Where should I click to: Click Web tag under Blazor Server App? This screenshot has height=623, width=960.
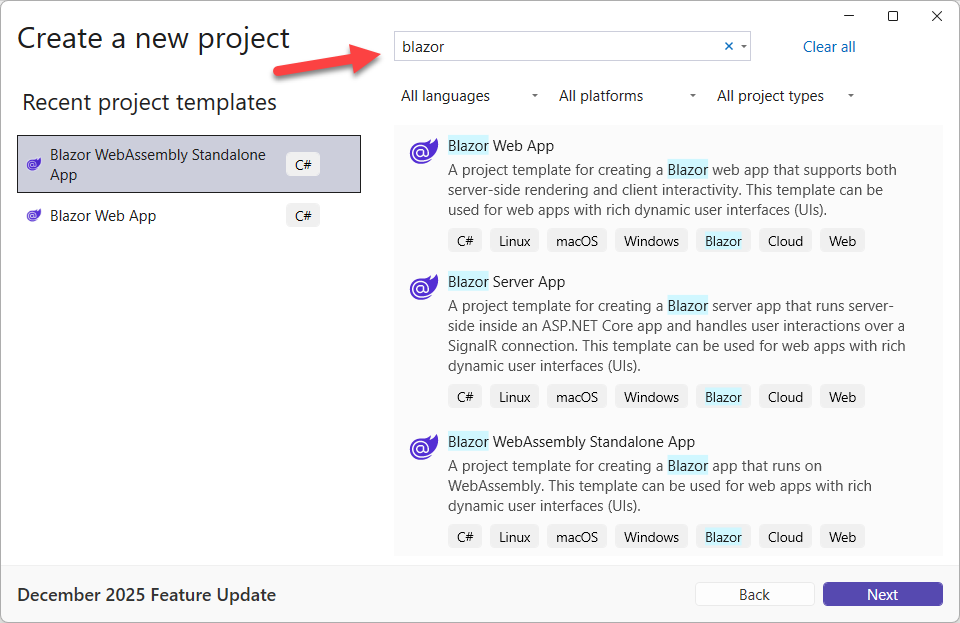[842, 397]
